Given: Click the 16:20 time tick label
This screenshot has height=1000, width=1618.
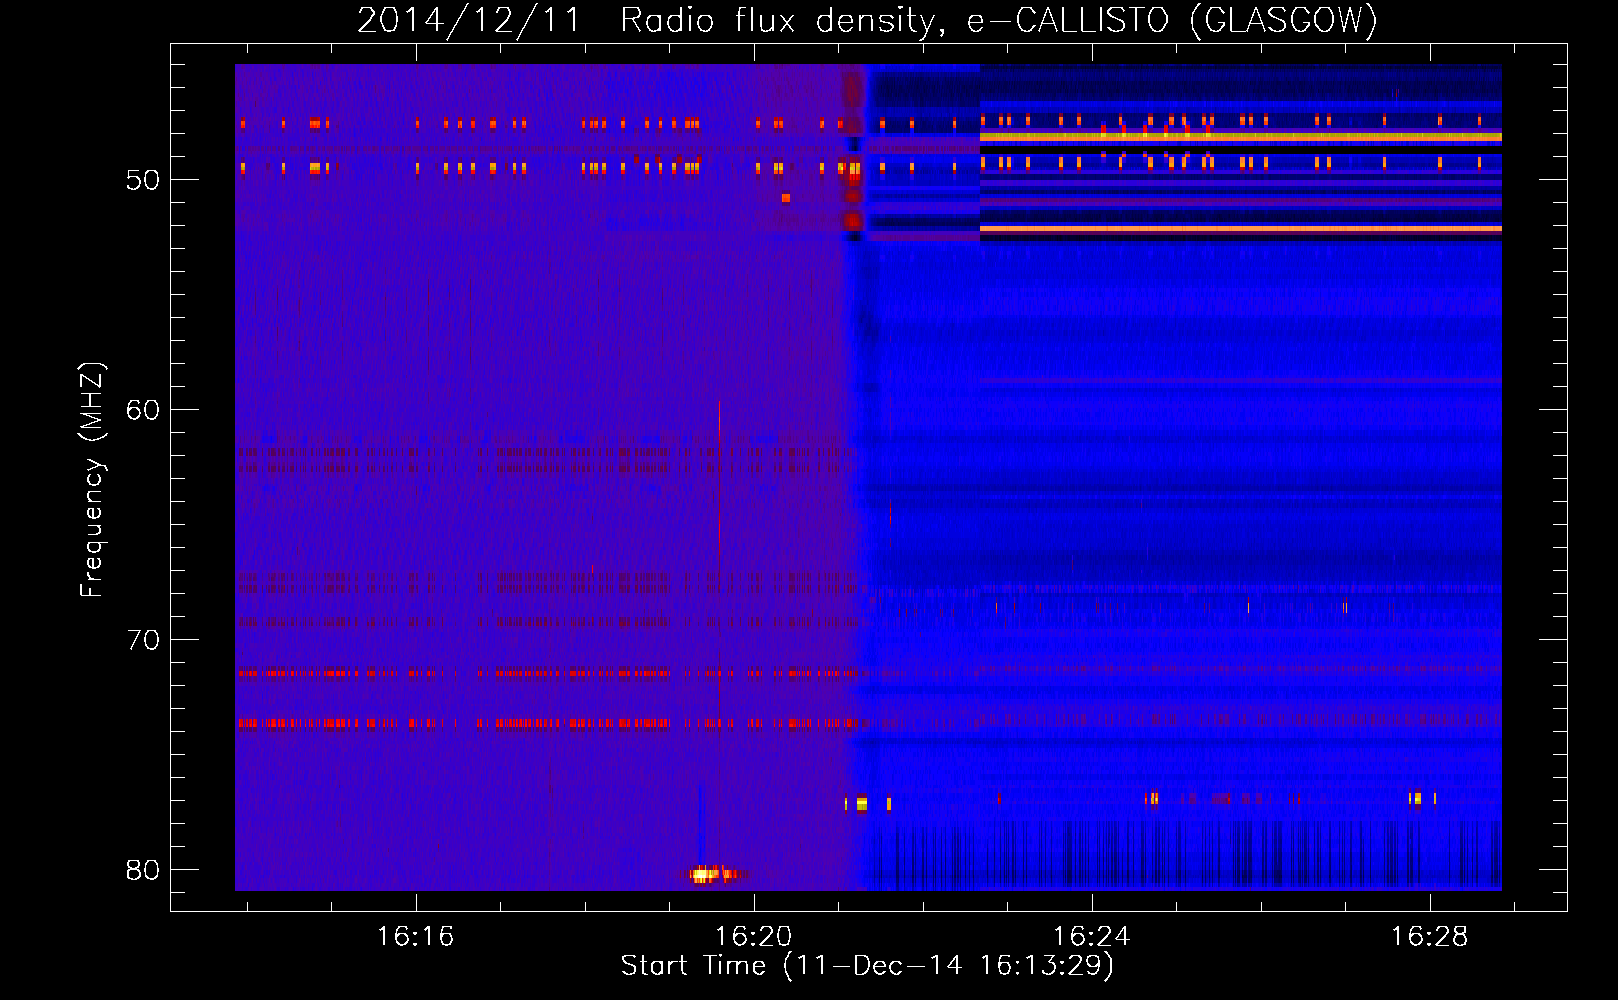Looking at the screenshot, I should [x=753, y=936].
